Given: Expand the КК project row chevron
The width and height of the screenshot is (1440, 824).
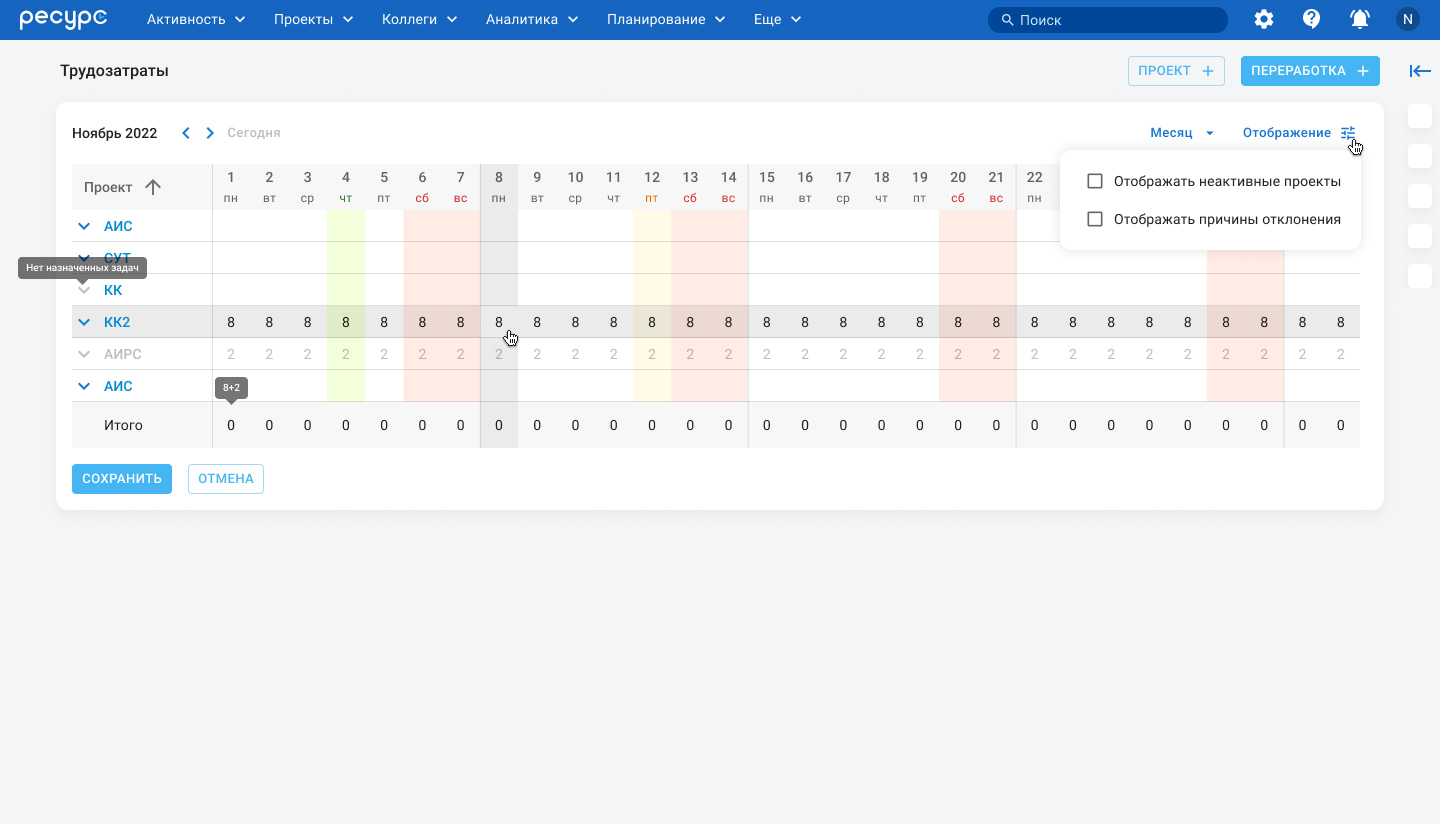Looking at the screenshot, I should 84,290.
